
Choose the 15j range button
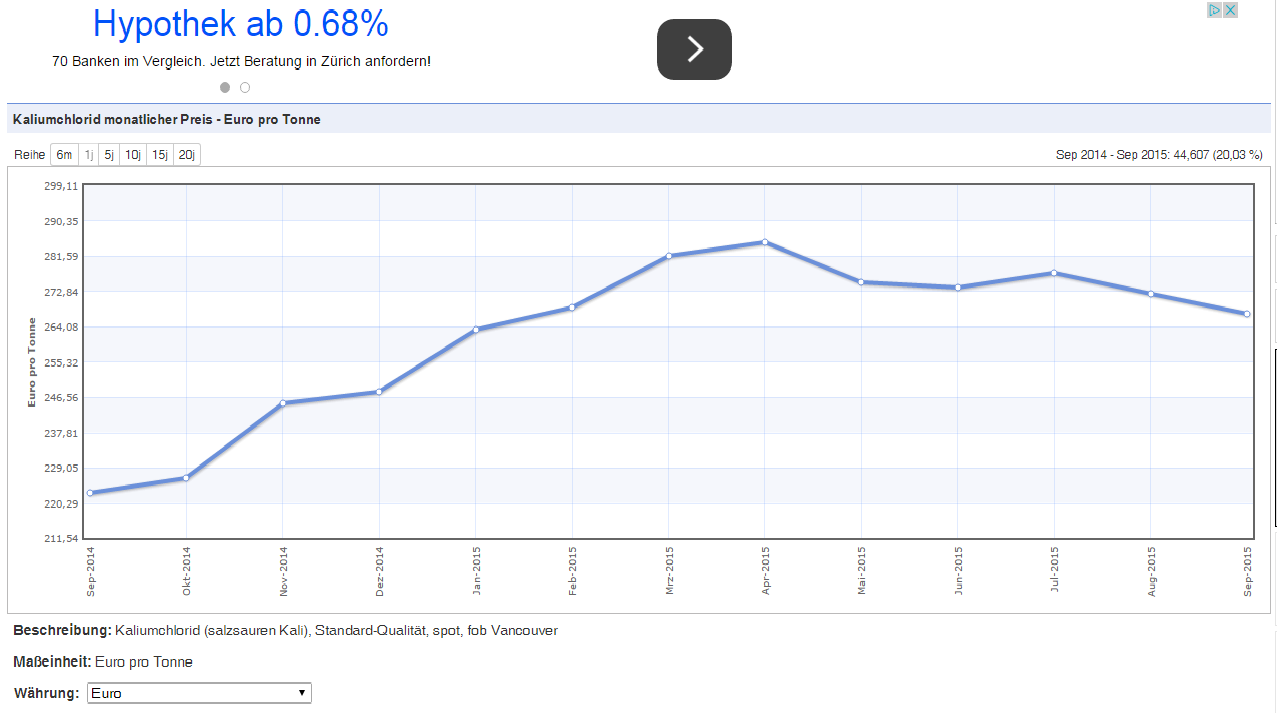[160, 155]
